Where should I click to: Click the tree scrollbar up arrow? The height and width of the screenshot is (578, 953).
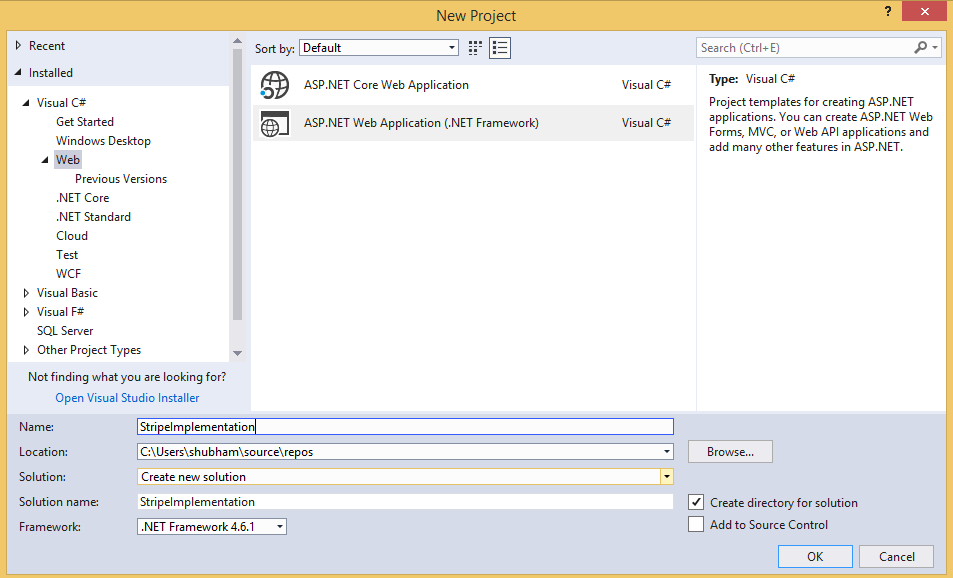pos(237,41)
